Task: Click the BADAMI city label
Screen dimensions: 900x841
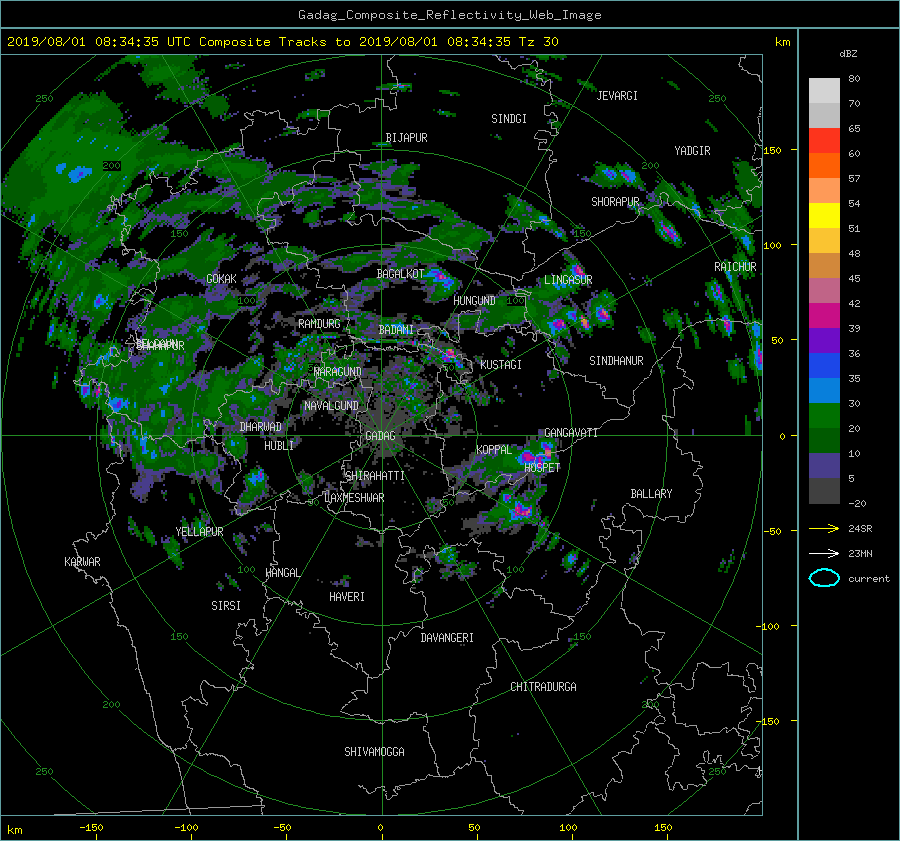Action: tap(396, 330)
